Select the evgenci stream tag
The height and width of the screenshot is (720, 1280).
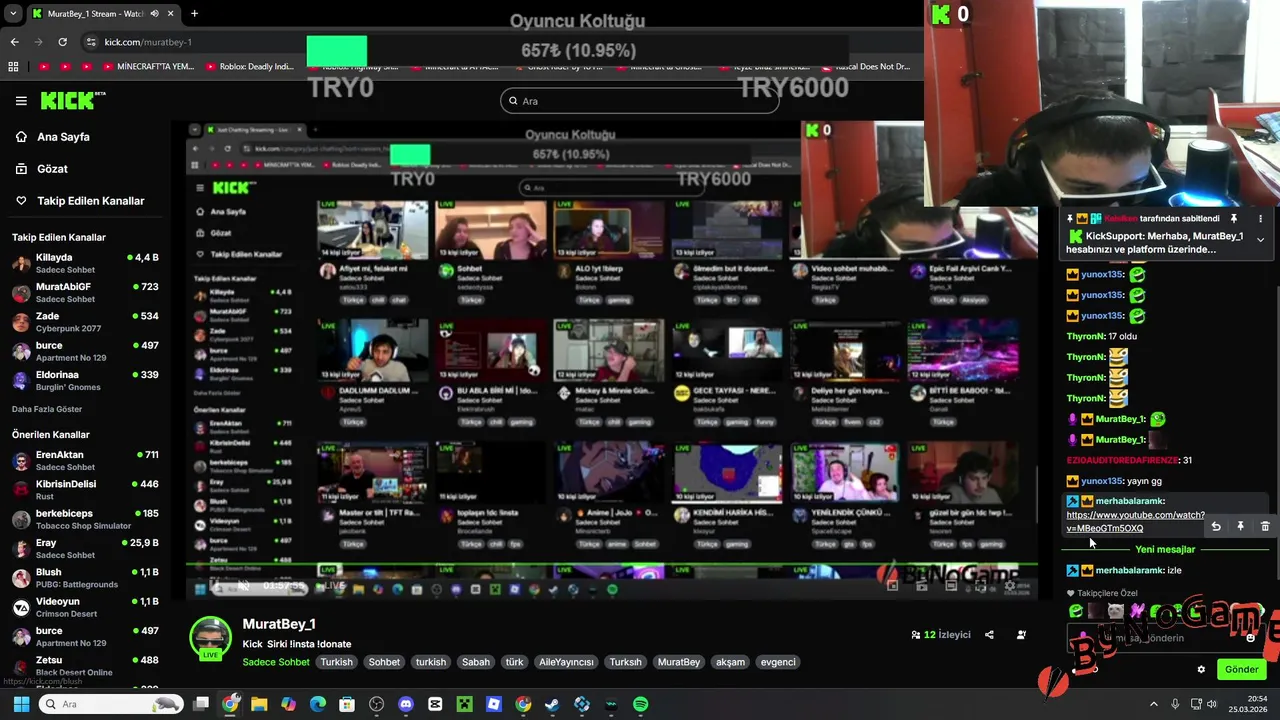(778, 662)
